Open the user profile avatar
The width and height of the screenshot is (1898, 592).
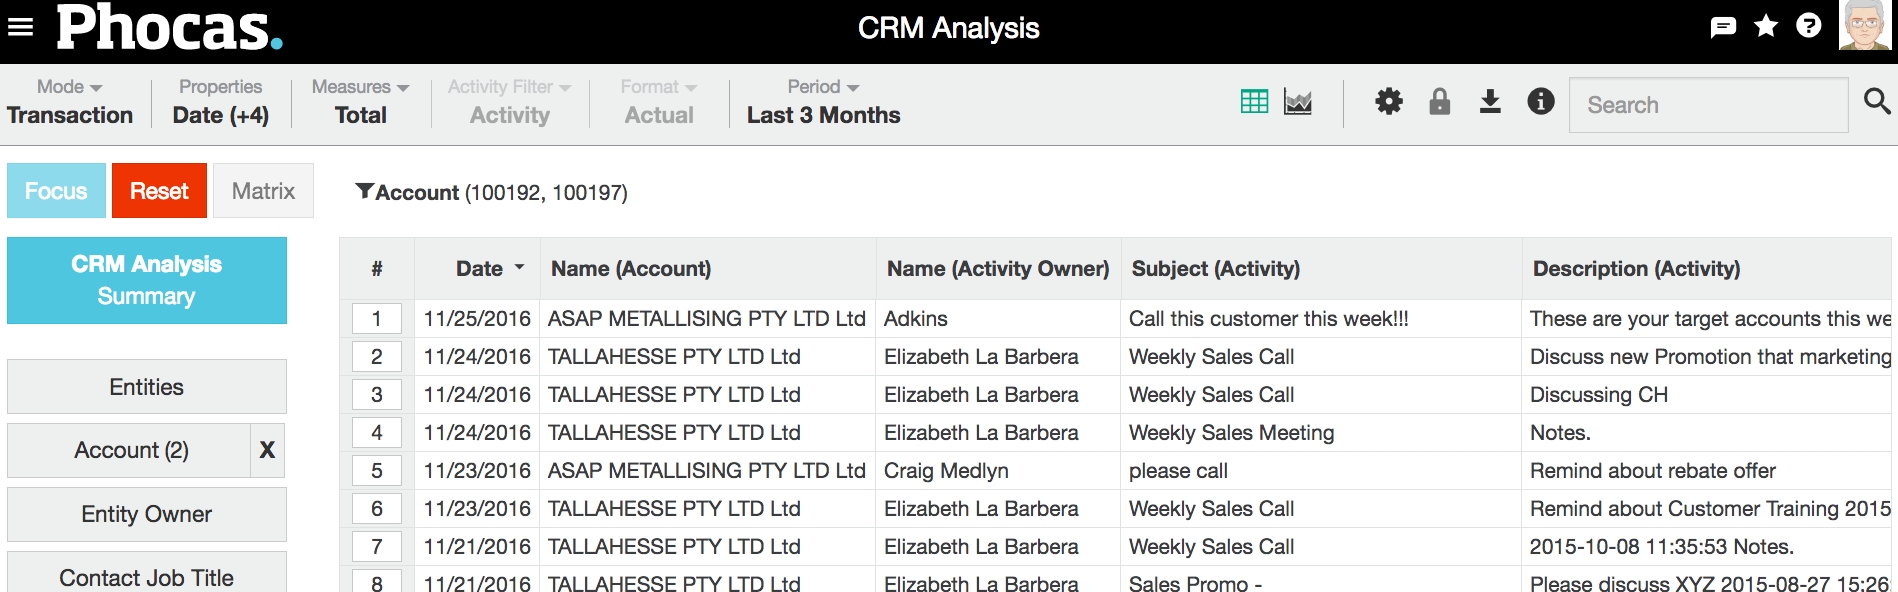(1864, 26)
